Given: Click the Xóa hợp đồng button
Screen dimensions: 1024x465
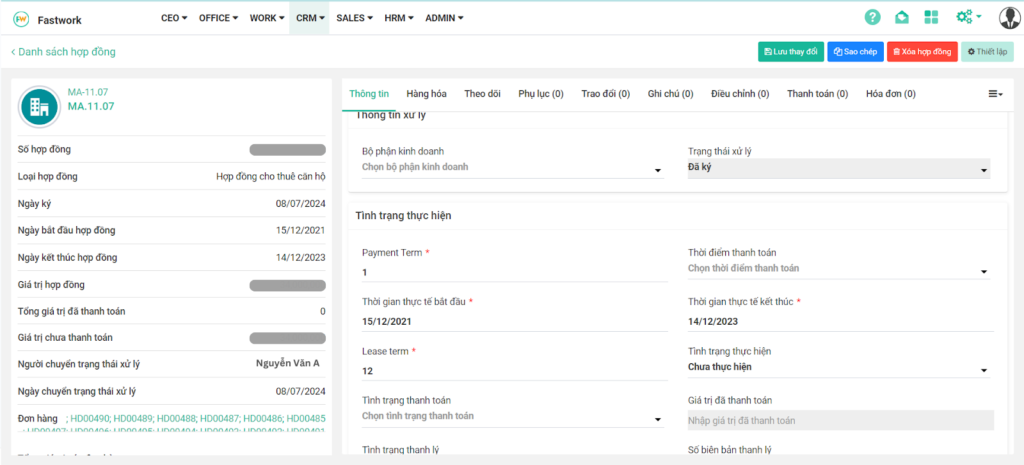Looking at the screenshot, I should click(x=922, y=52).
